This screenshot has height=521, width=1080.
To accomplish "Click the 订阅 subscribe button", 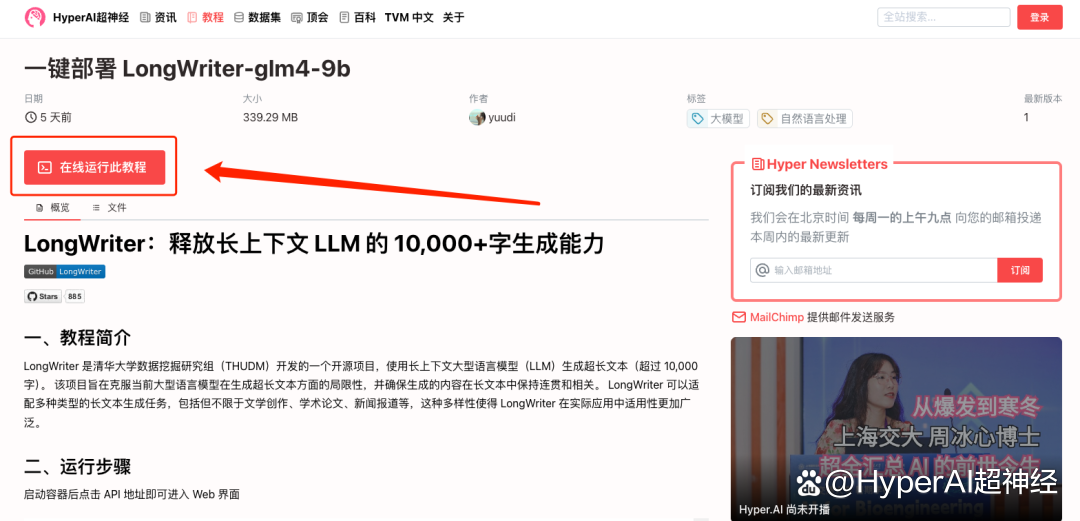I will (1019, 270).
